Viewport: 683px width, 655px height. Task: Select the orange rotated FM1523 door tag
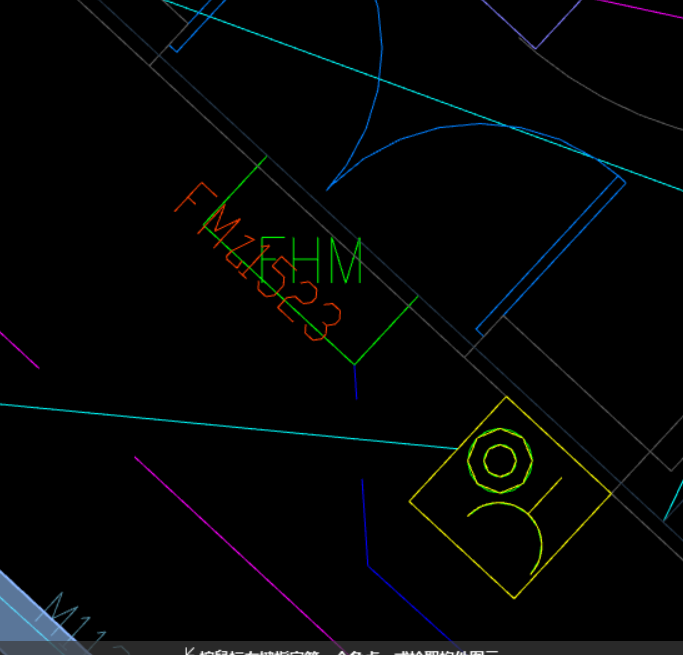pos(258,262)
